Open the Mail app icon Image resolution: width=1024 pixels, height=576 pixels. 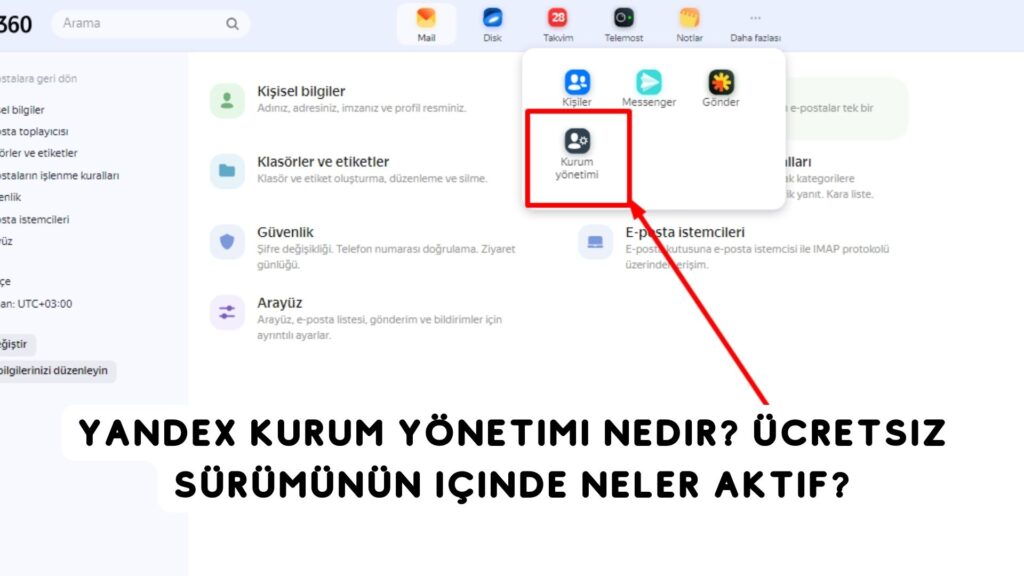tap(427, 22)
